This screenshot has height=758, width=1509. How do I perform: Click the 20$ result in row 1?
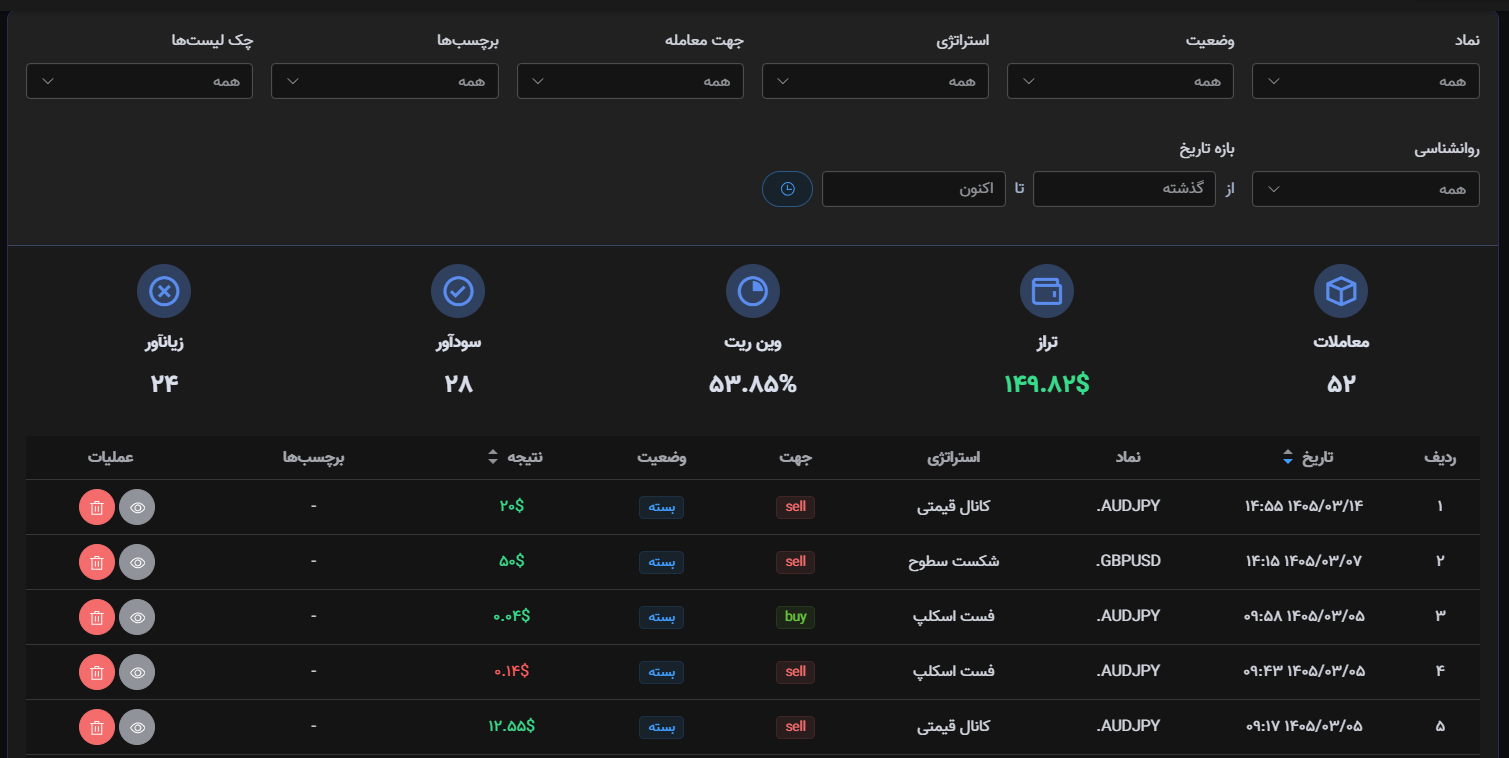pyautogui.click(x=511, y=507)
